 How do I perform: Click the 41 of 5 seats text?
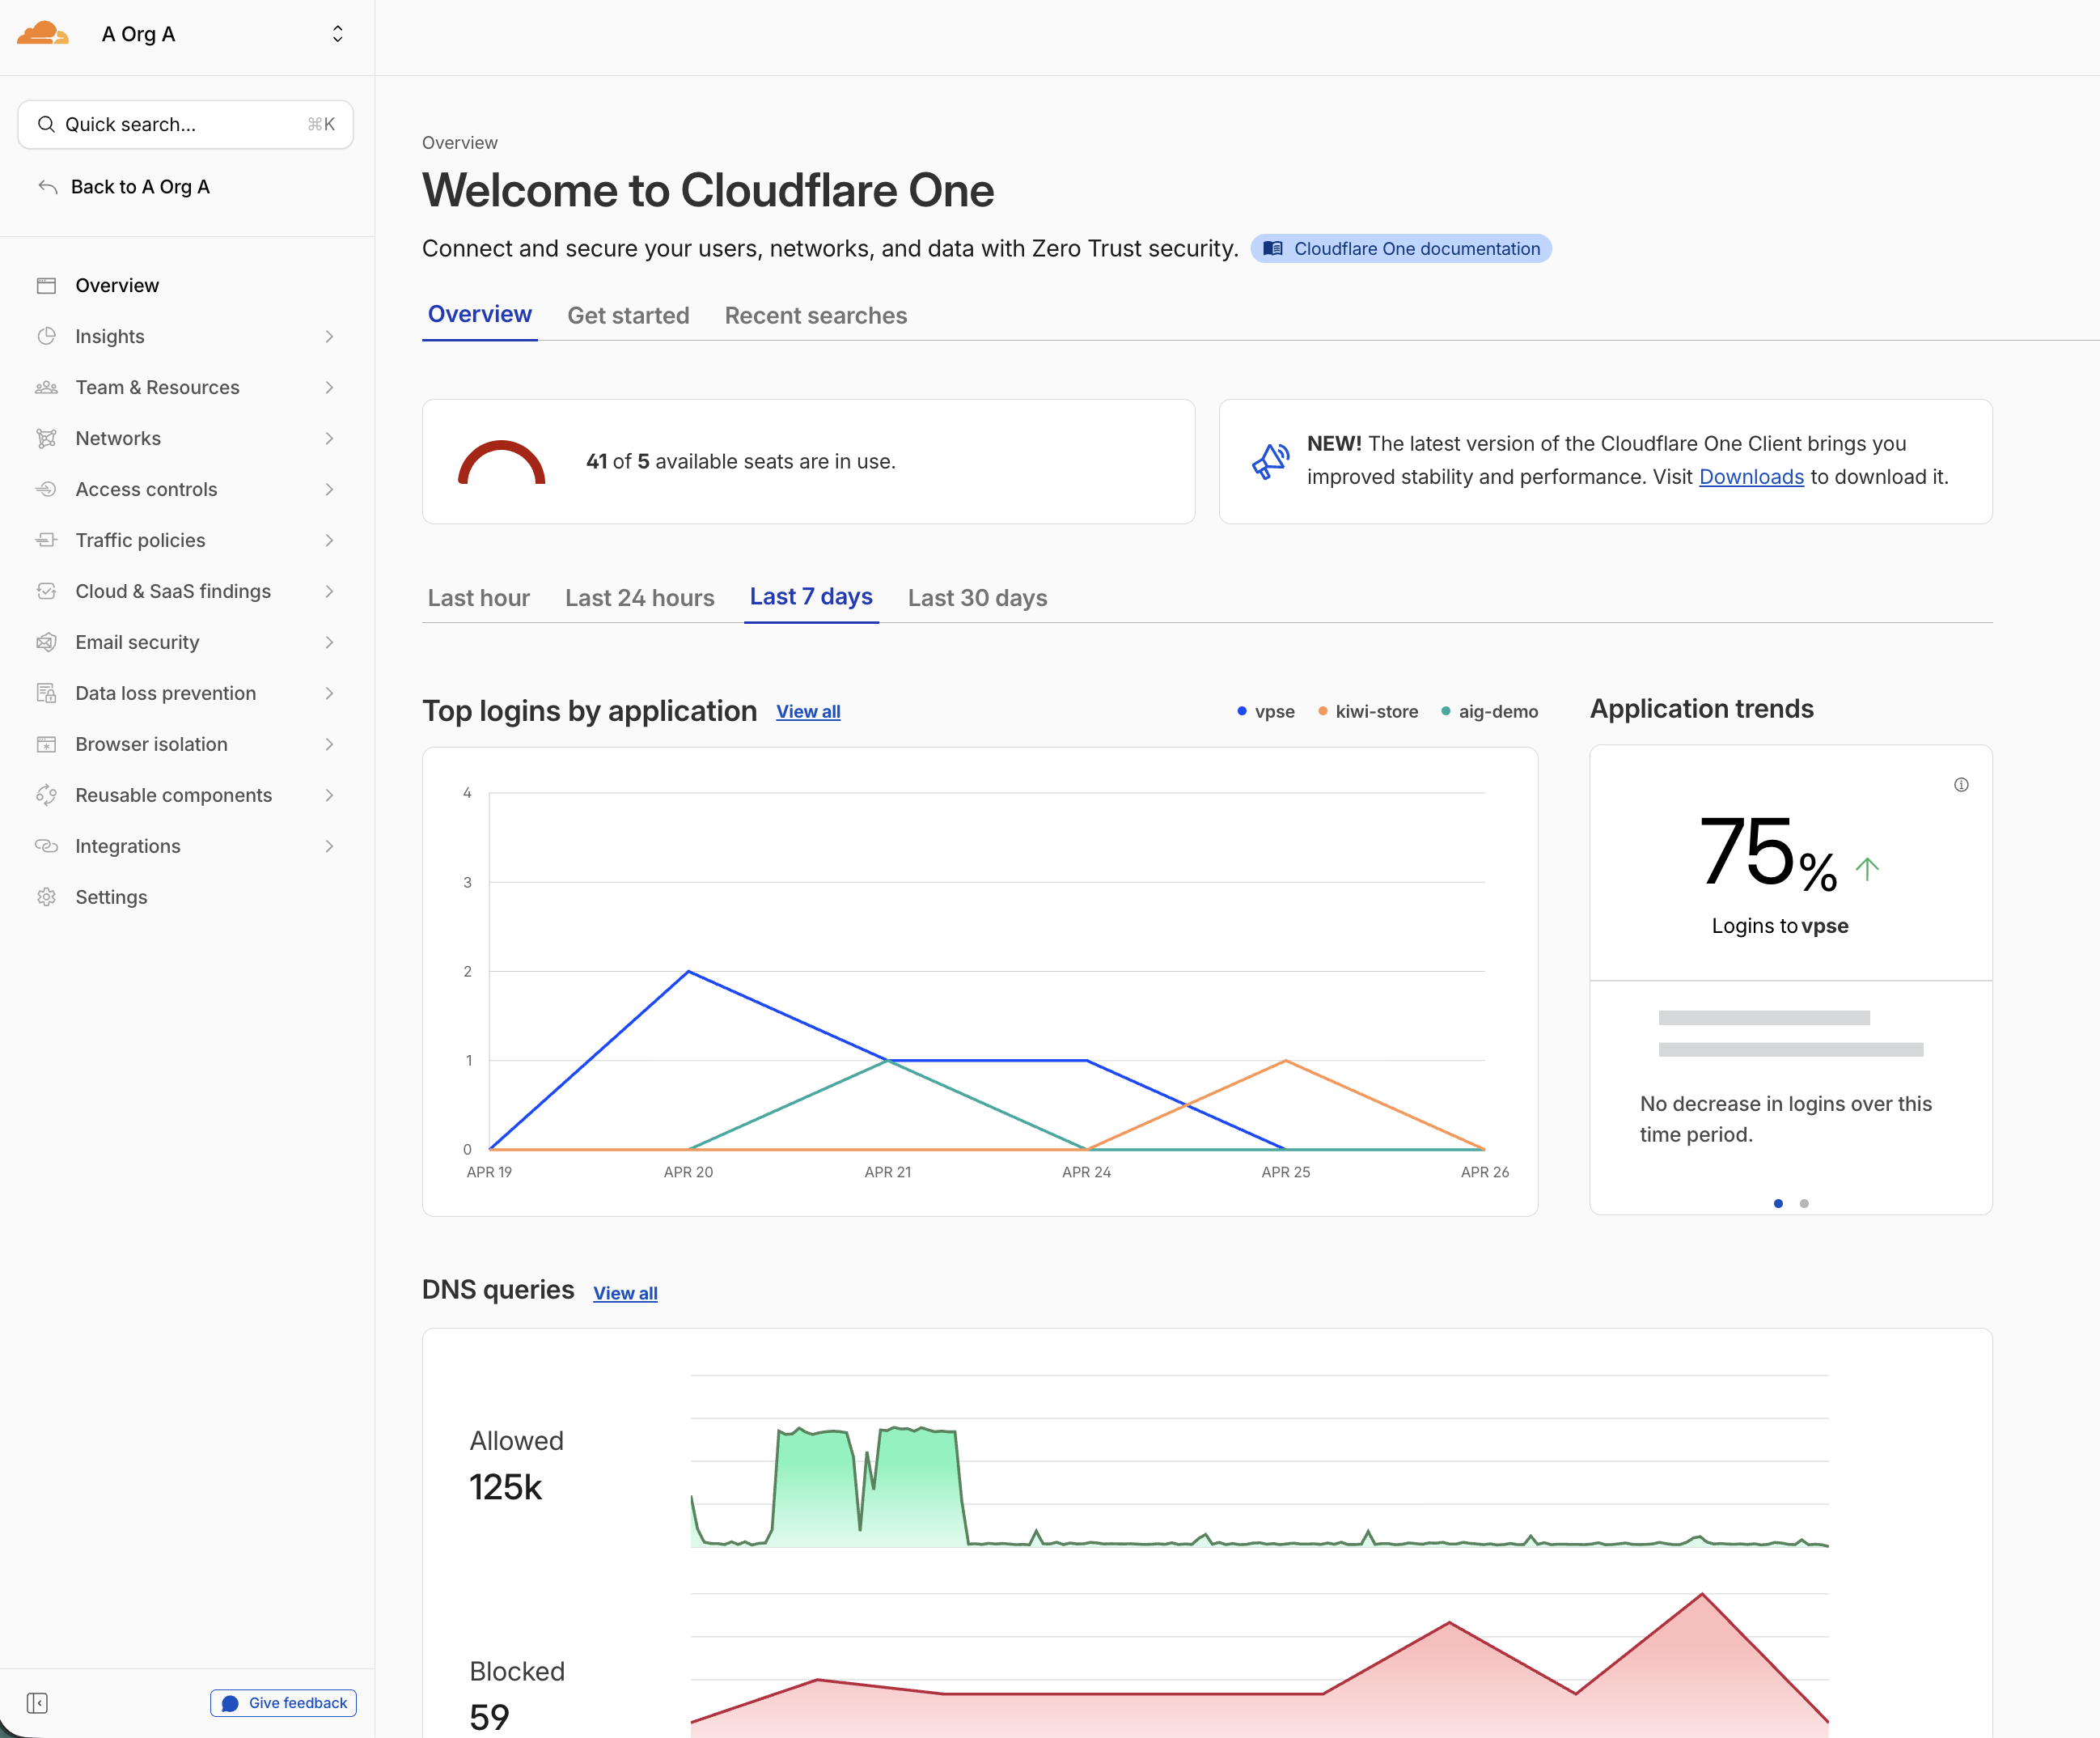[x=740, y=462]
